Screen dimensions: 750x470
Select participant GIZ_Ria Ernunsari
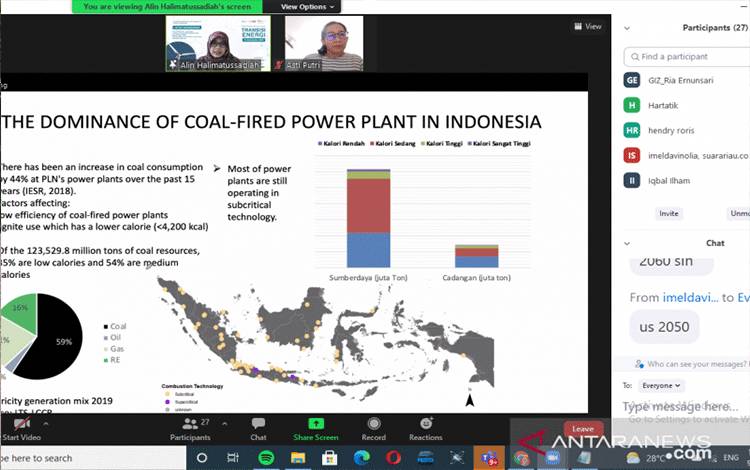(x=681, y=80)
